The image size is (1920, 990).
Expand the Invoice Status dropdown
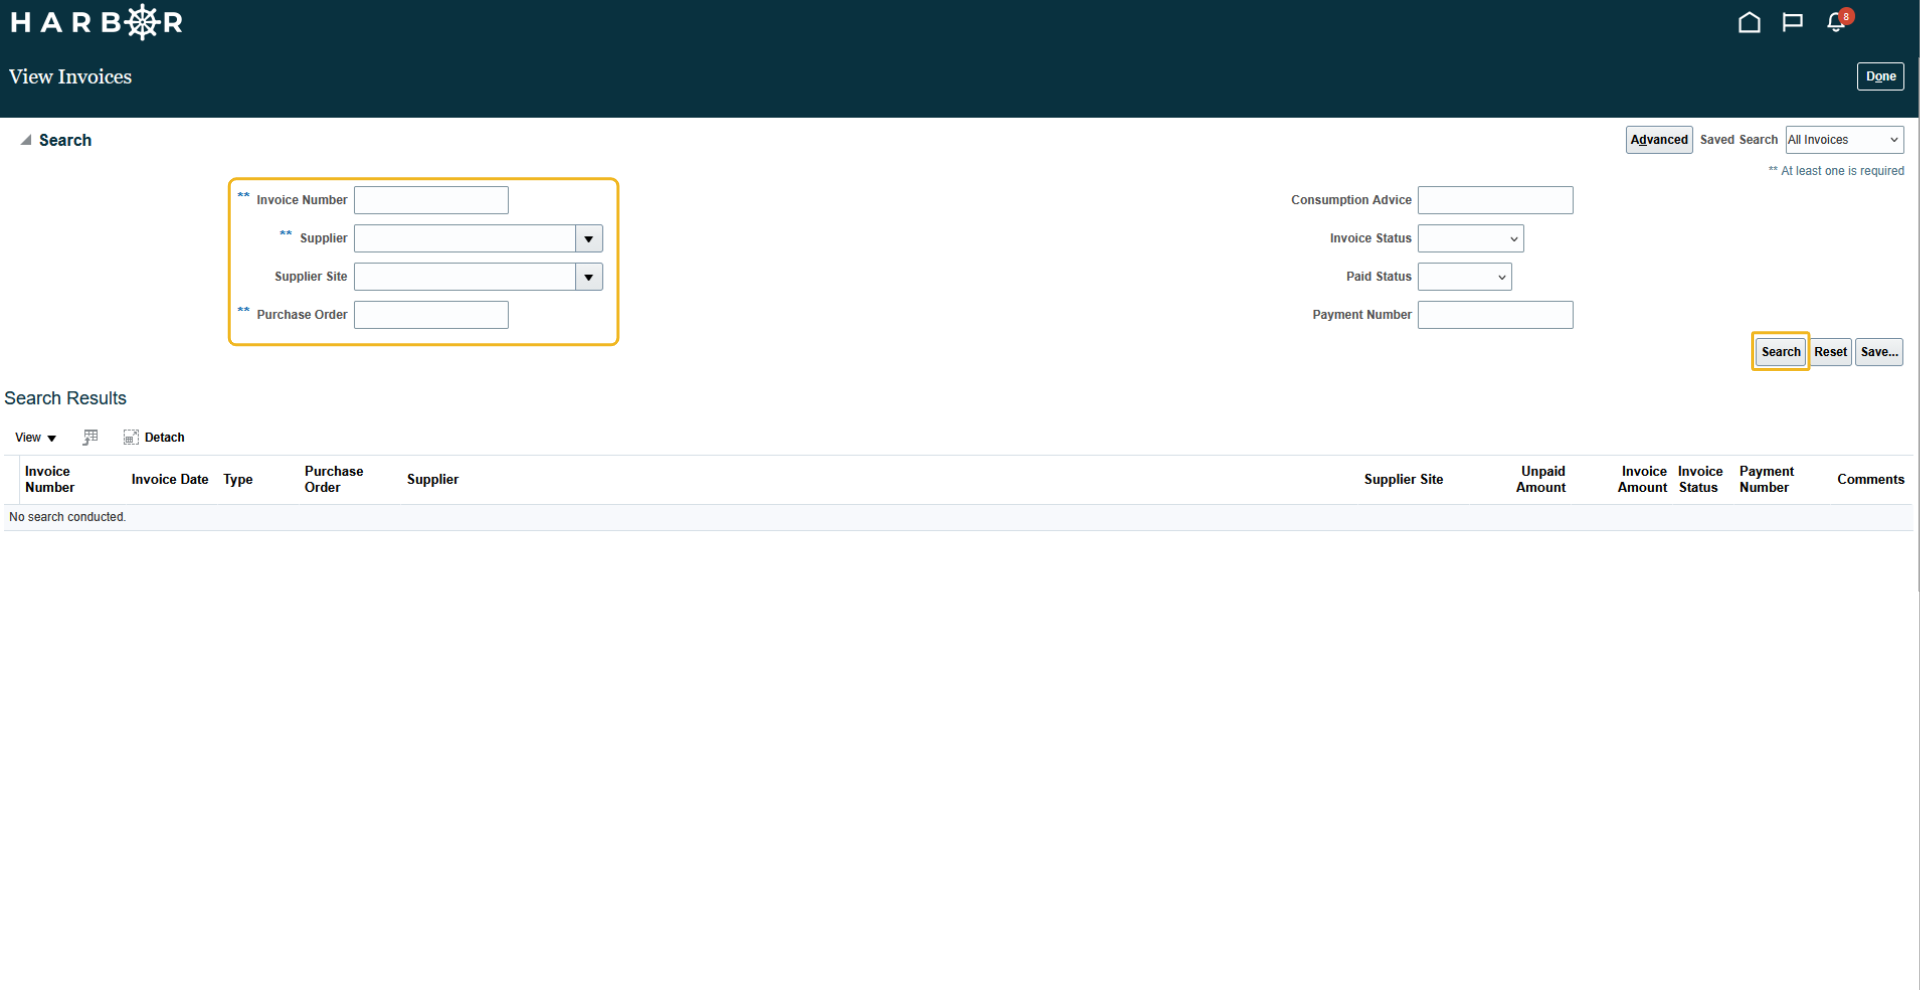(1470, 238)
